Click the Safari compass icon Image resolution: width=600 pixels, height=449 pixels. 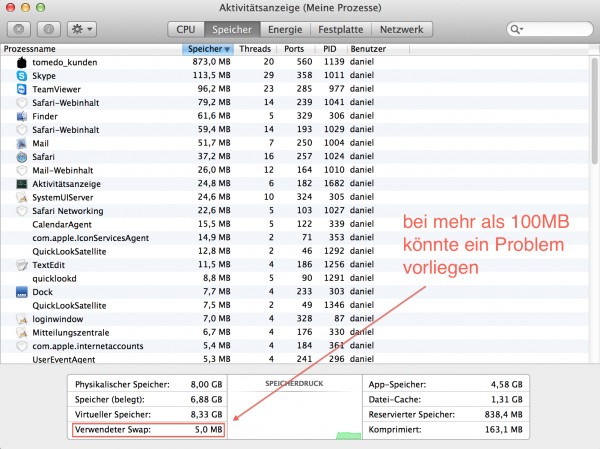[x=22, y=157]
